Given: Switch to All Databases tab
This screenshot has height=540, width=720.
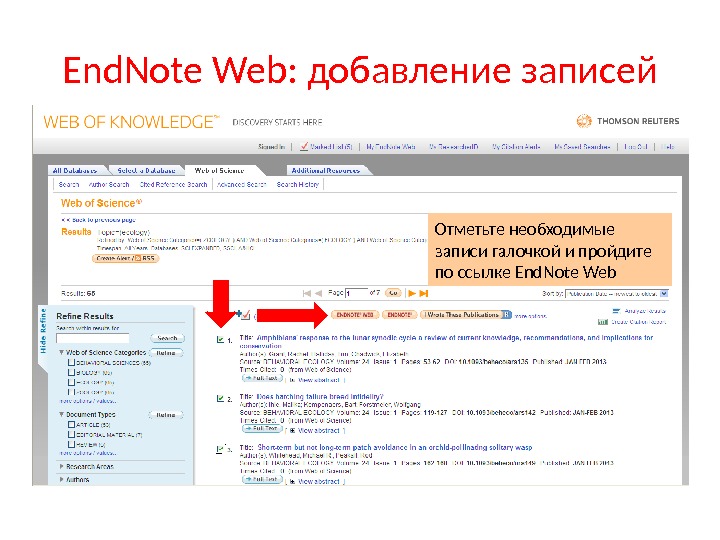Looking at the screenshot, I should click(x=75, y=171).
